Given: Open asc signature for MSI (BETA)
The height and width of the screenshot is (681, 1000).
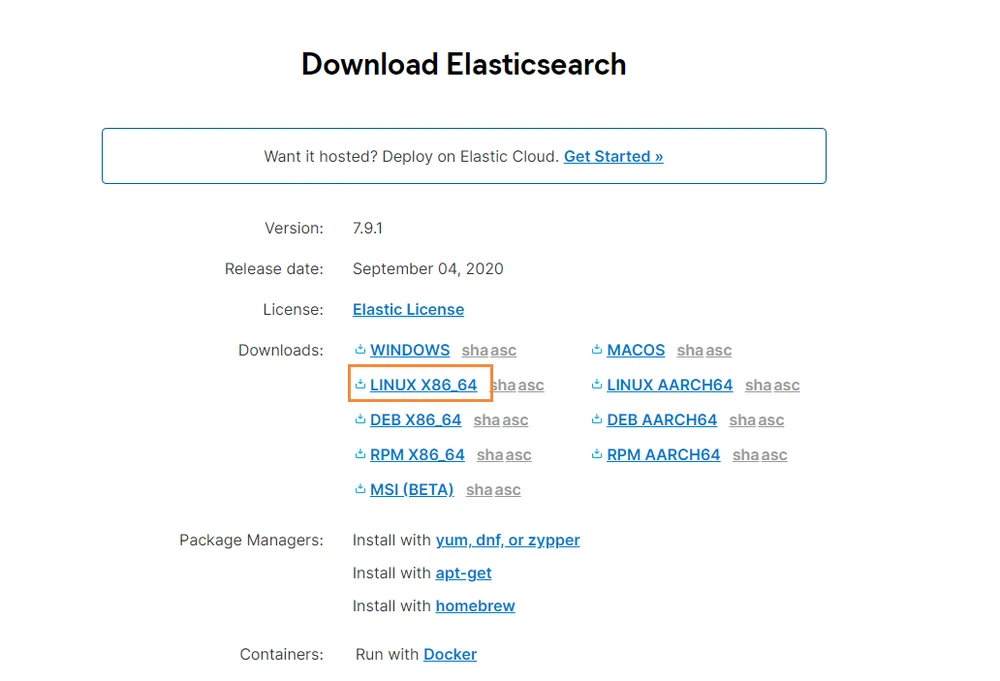Looking at the screenshot, I should click(x=507, y=490).
